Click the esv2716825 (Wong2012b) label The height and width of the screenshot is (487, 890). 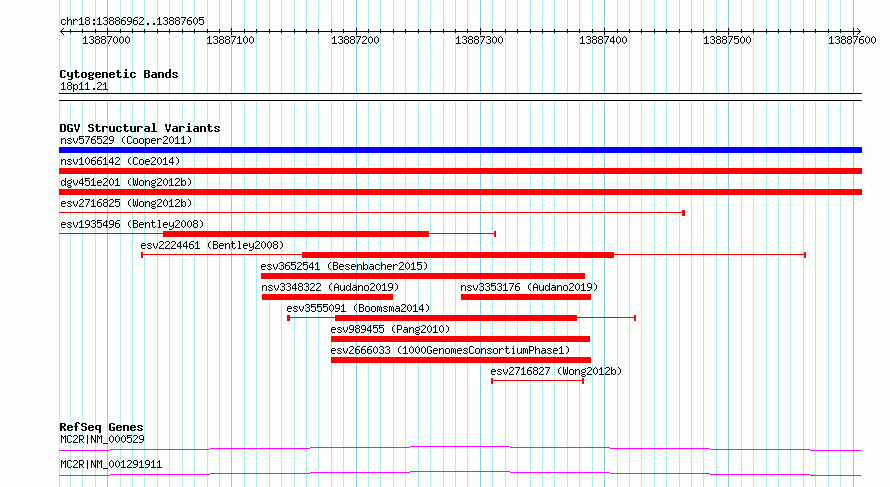click(x=126, y=203)
